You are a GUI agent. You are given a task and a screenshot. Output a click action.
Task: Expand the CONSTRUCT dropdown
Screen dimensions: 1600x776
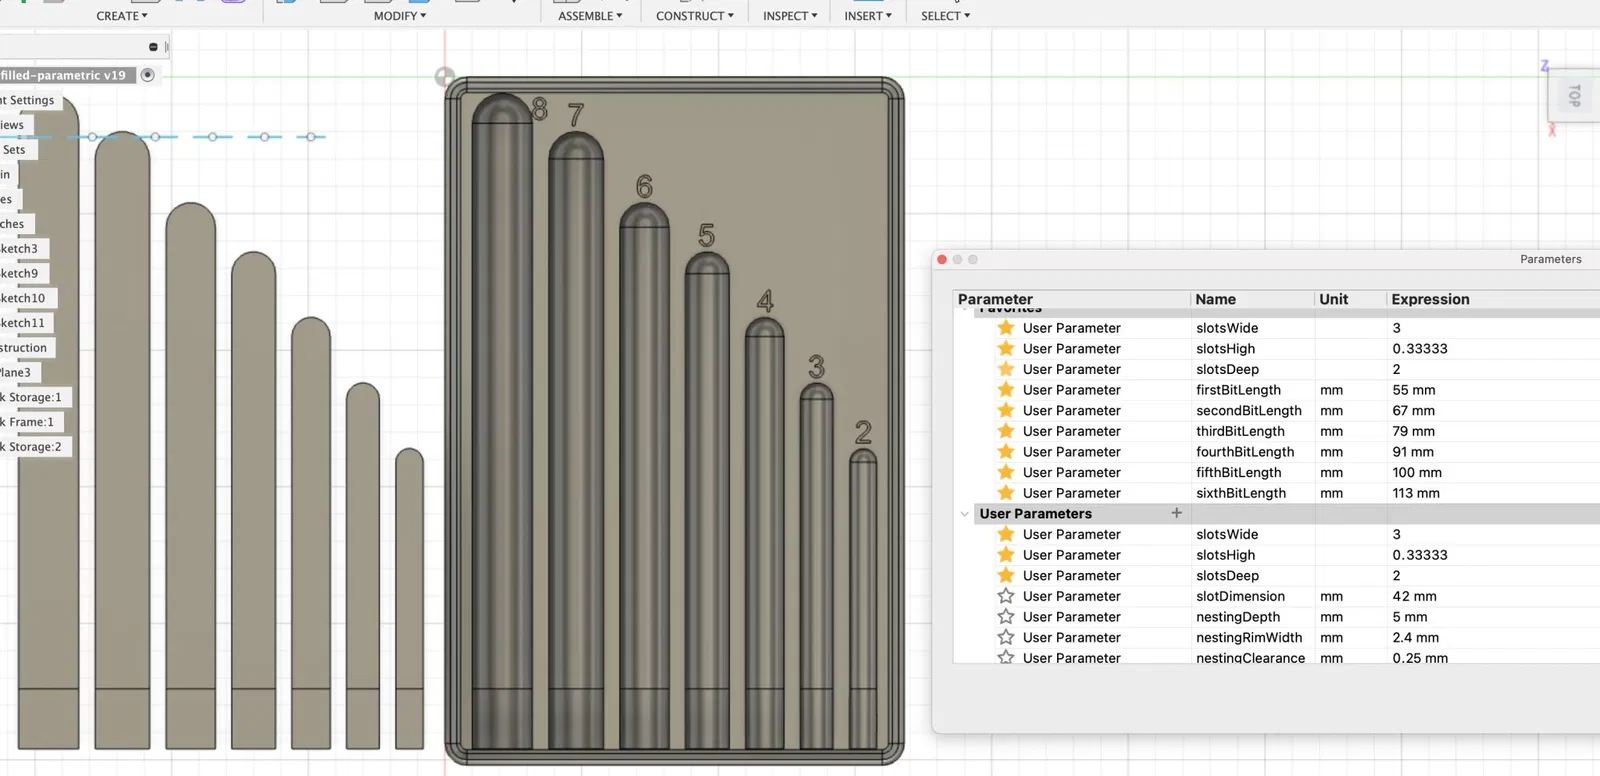pyautogui.click(x=694, y=16)
